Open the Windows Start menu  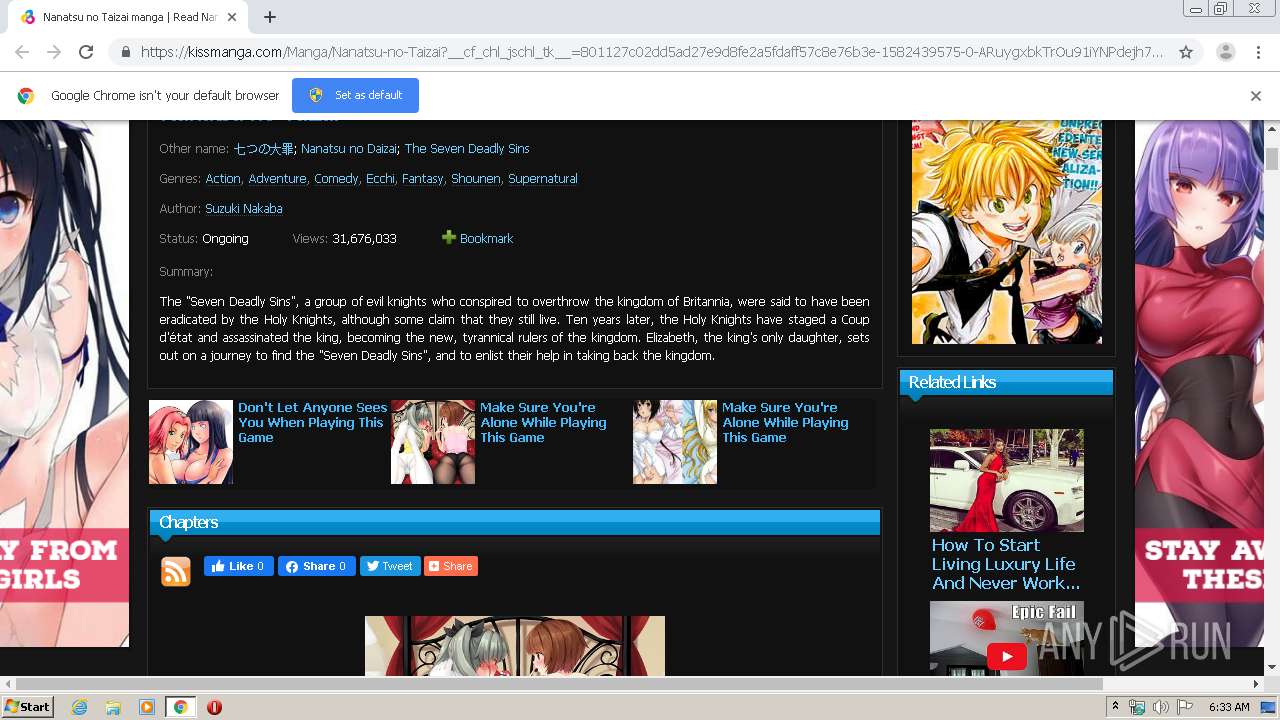coord(28,706)
